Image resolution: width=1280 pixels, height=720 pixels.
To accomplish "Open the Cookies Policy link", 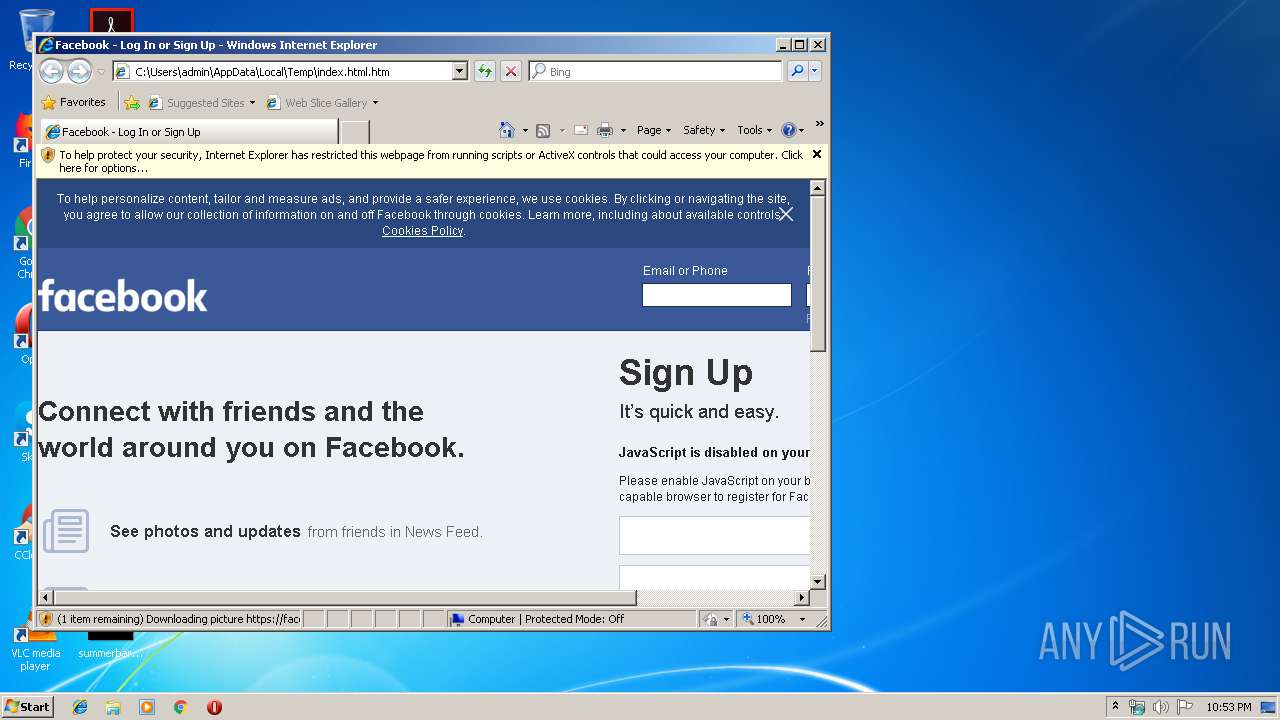I will coord(422,231).
